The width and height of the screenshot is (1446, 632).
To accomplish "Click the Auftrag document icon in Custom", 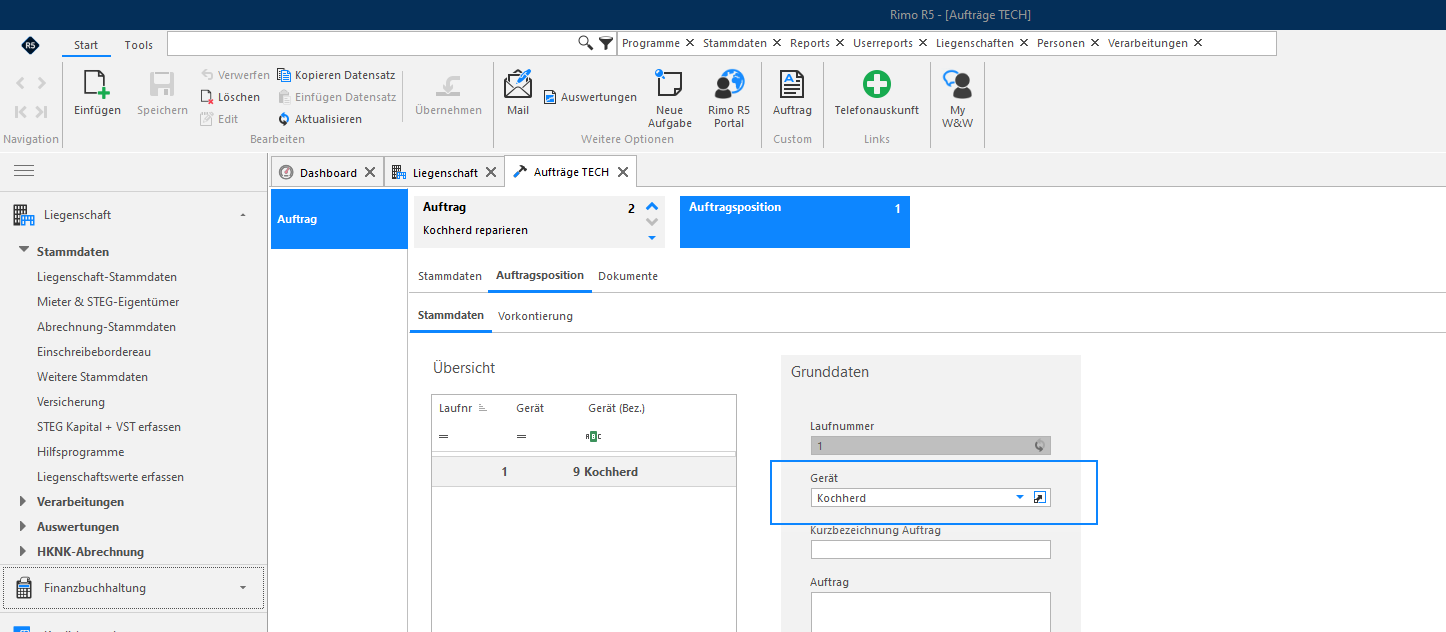I will pyautogui.click(x=792, y=84).
